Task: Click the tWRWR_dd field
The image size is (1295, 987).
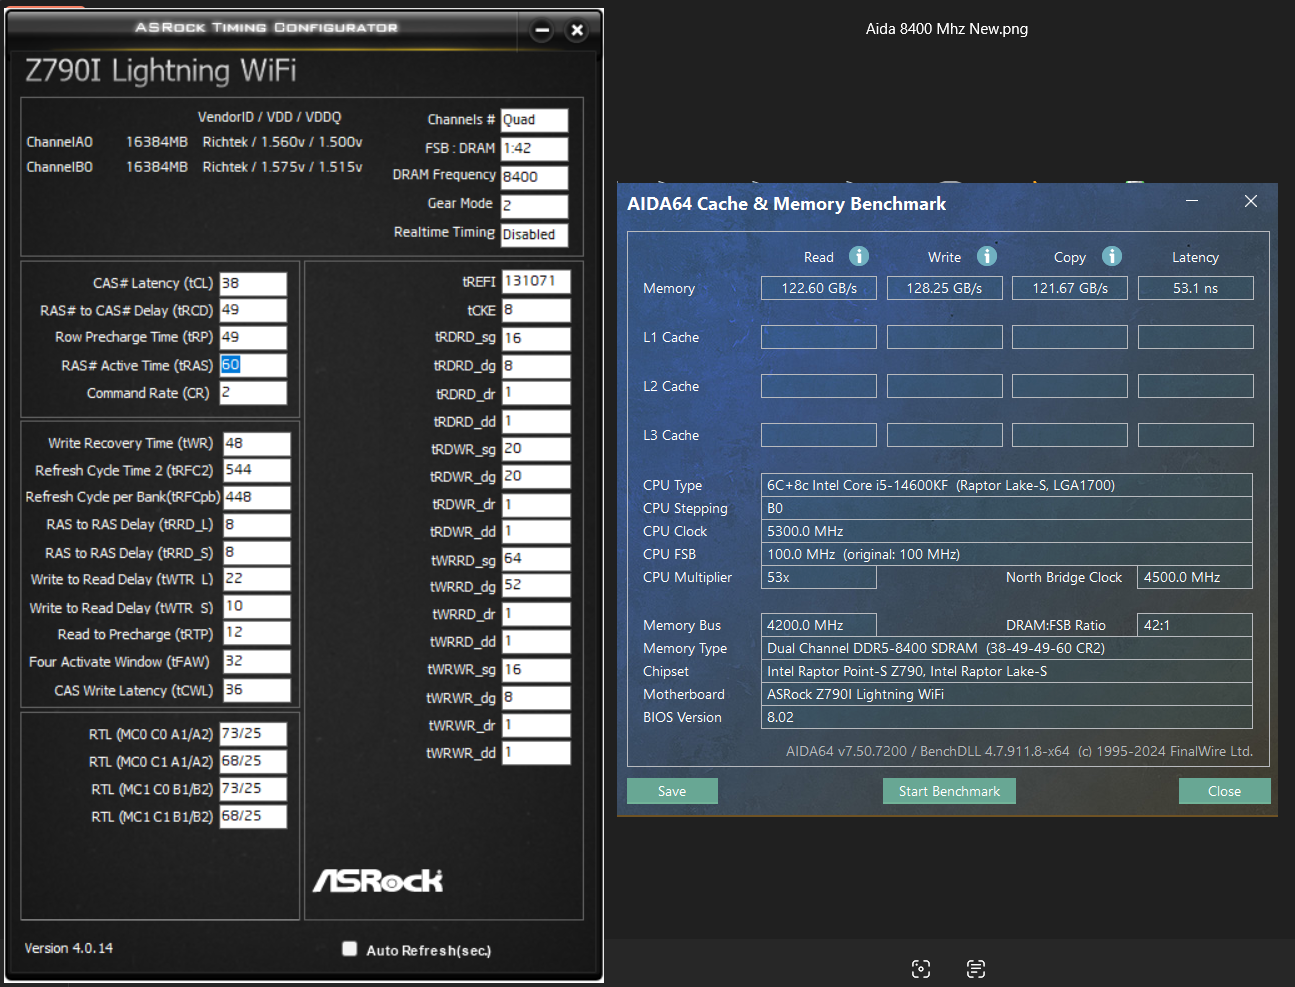Action: click(536, 752)
